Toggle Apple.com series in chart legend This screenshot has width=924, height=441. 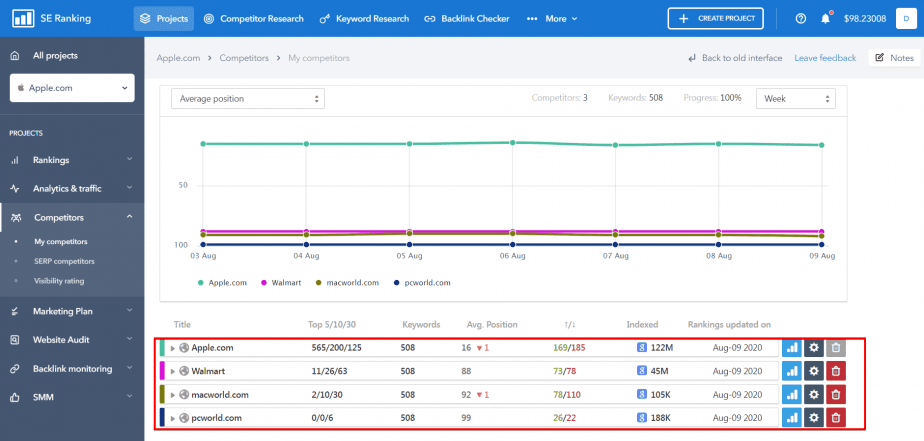click(222, 282)
